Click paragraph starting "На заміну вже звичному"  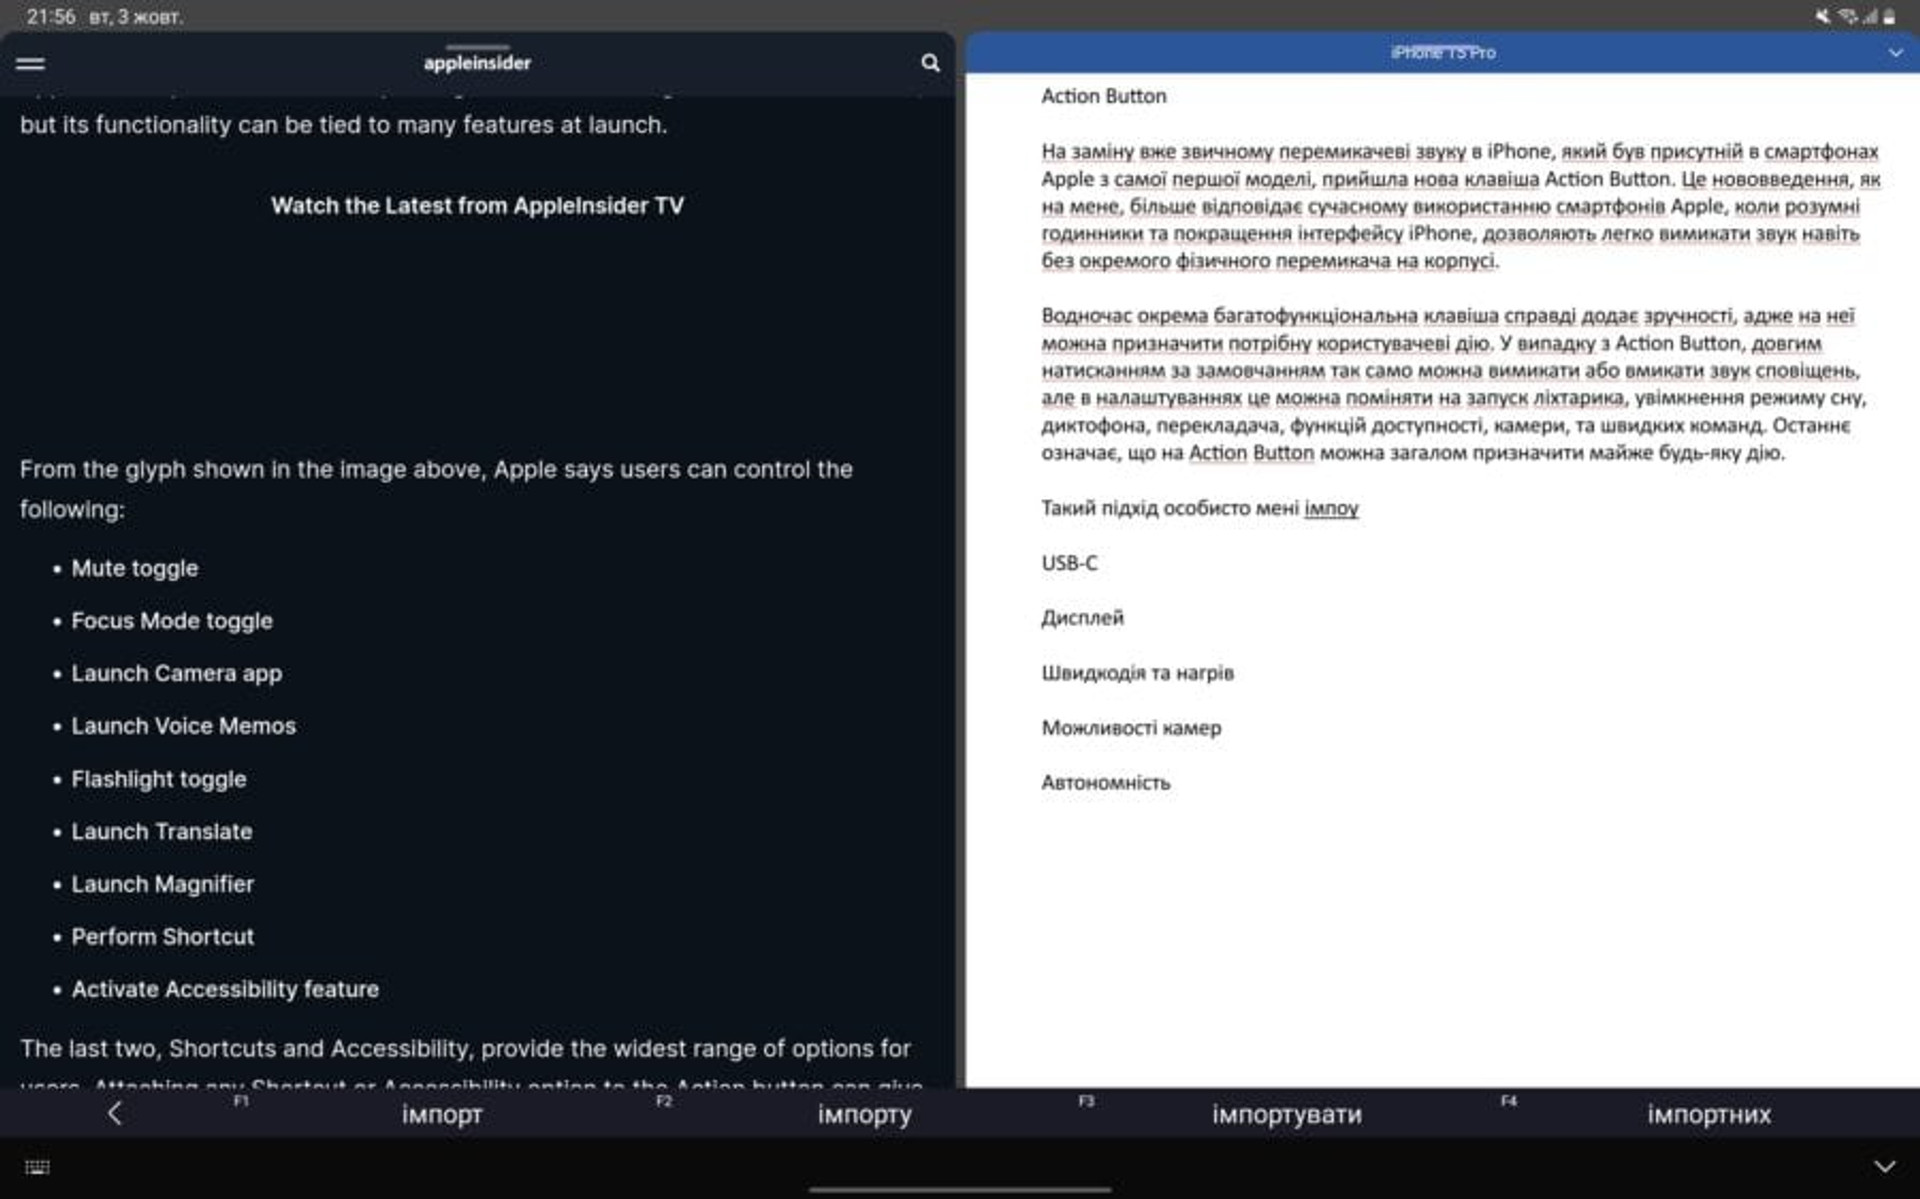coord(1461,206)
